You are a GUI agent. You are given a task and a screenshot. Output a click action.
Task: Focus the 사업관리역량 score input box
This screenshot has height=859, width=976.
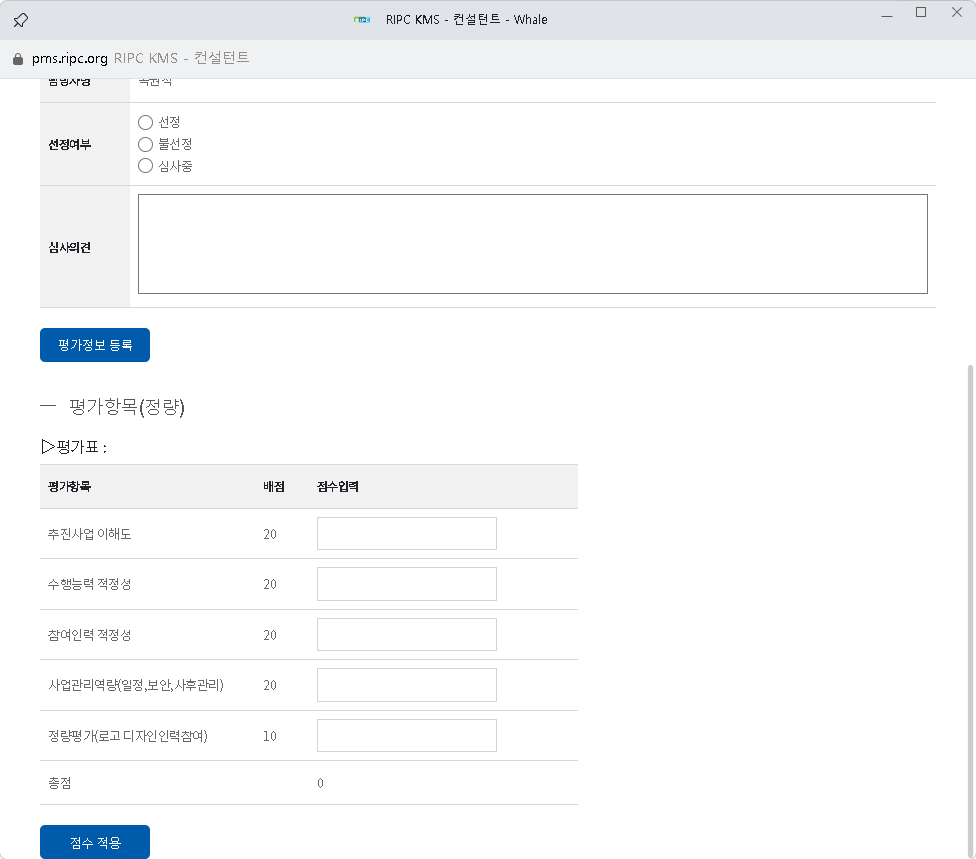(406, 685)
